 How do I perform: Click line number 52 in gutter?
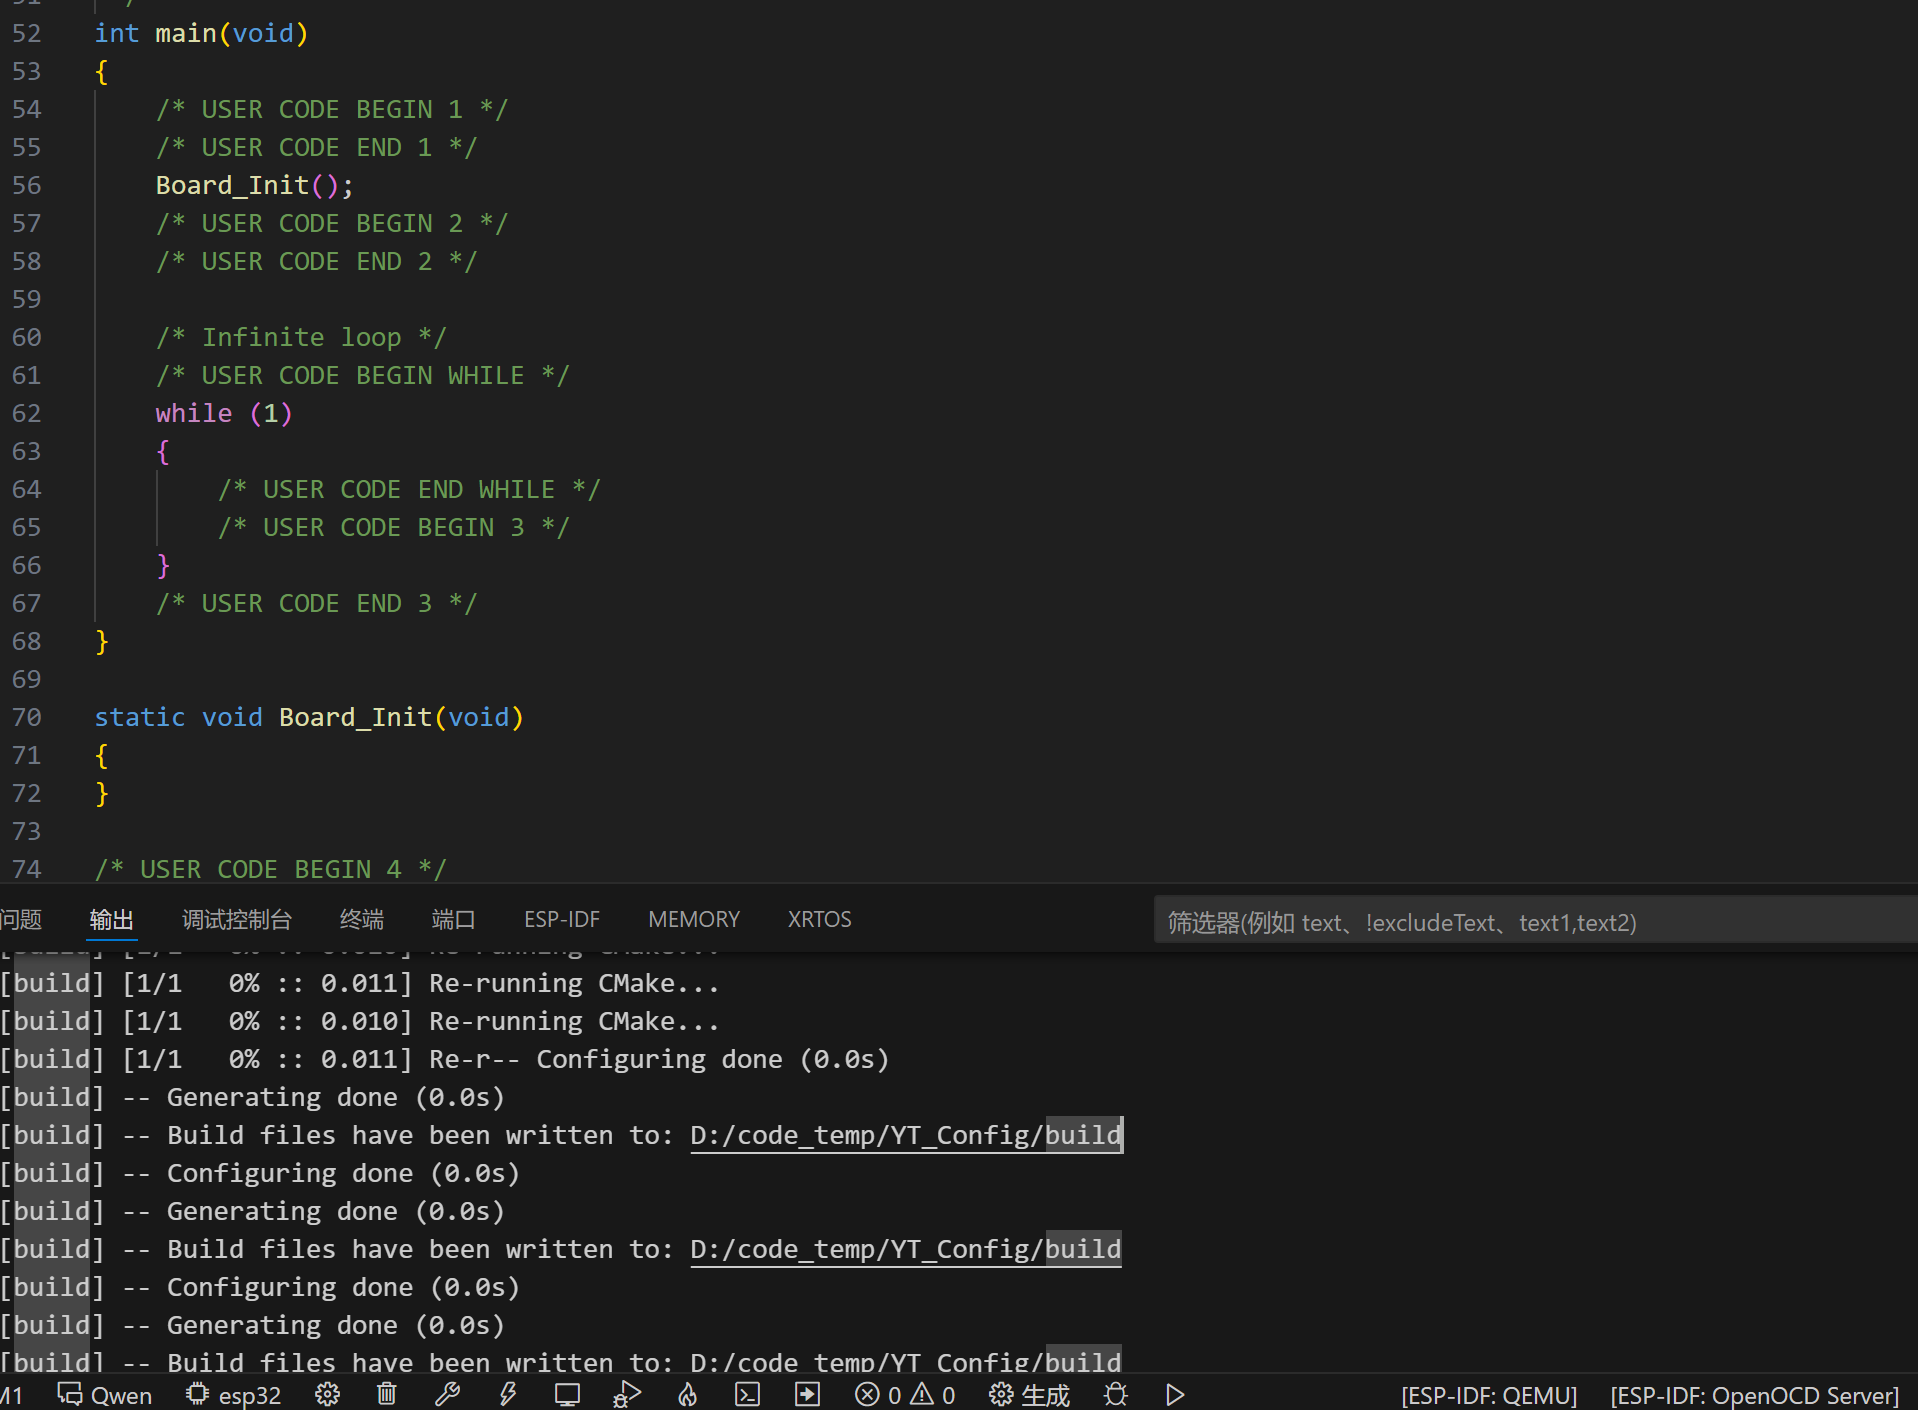click(x=27, y=33)
